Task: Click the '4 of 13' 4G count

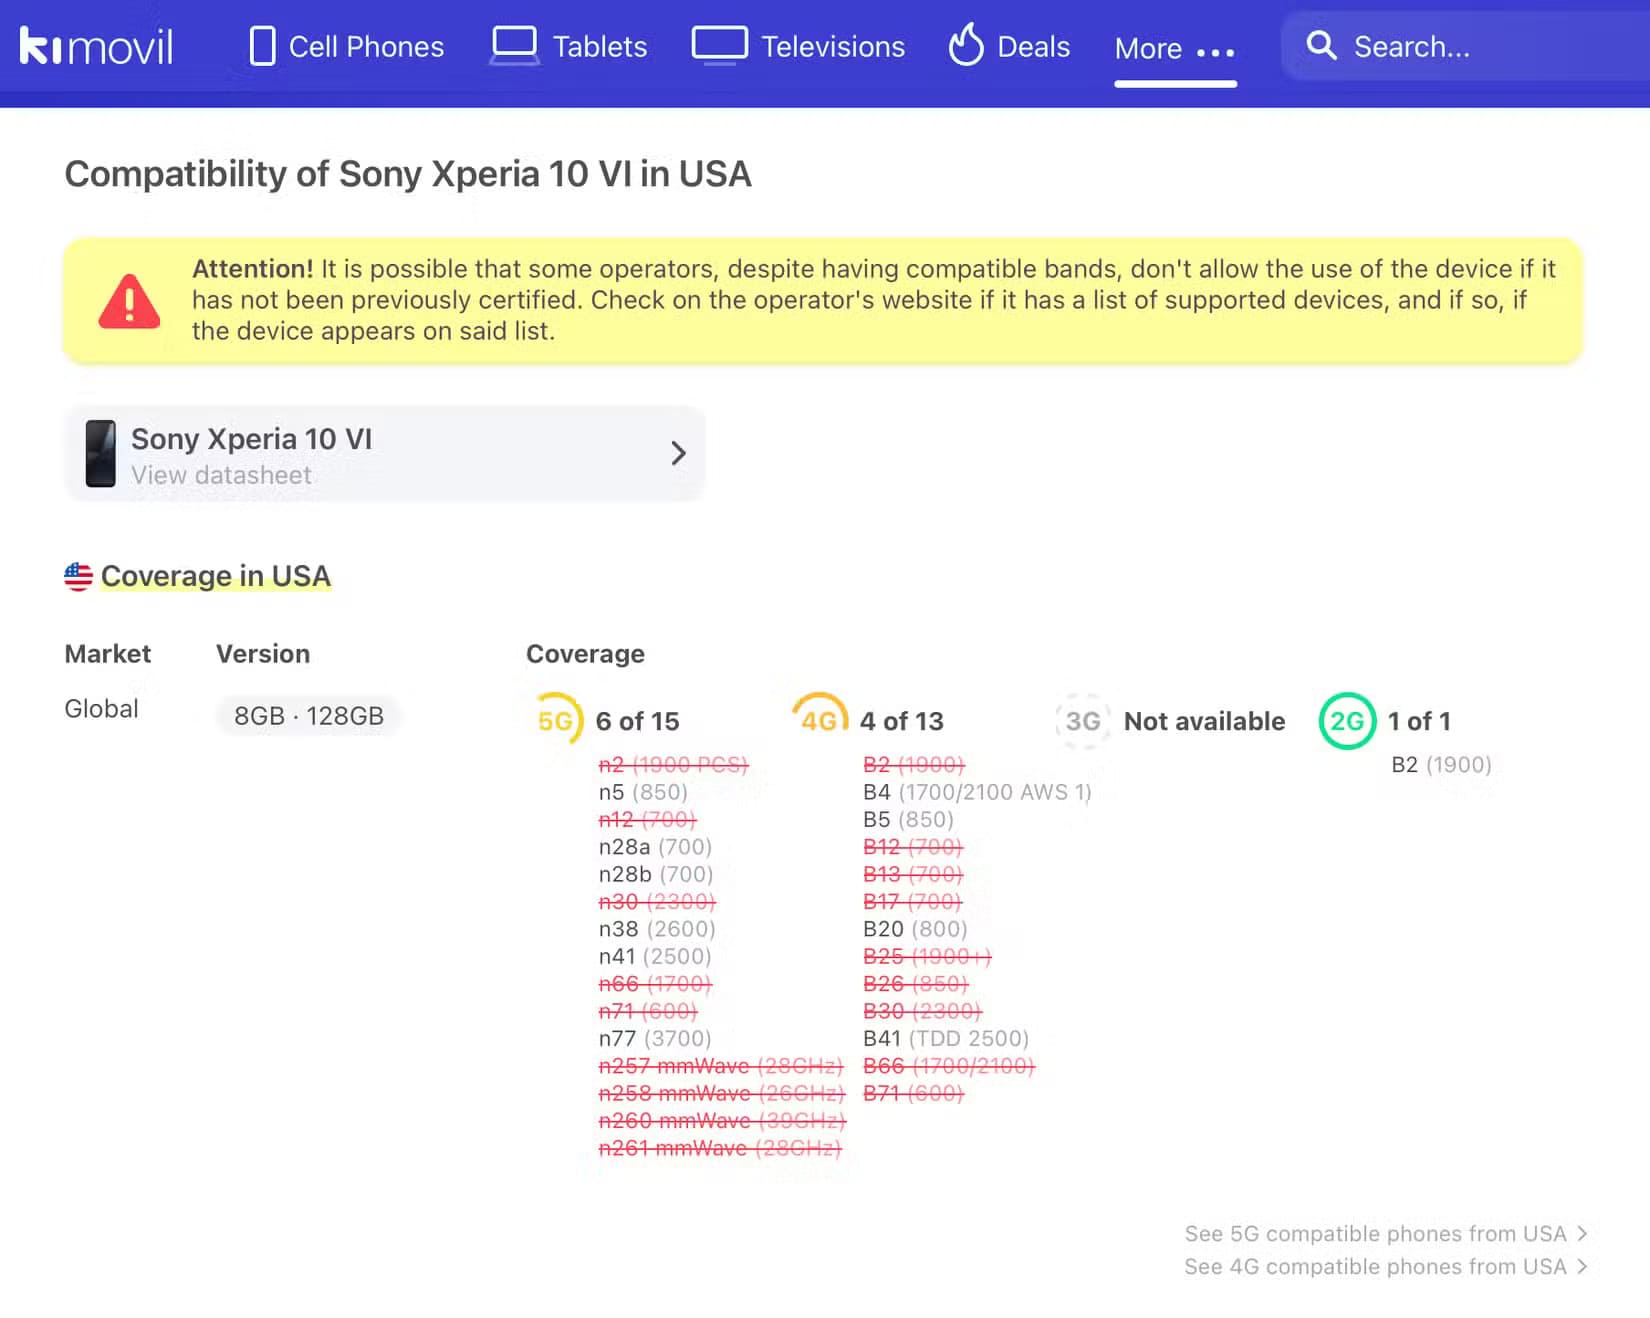Action: tap(901, 721)
